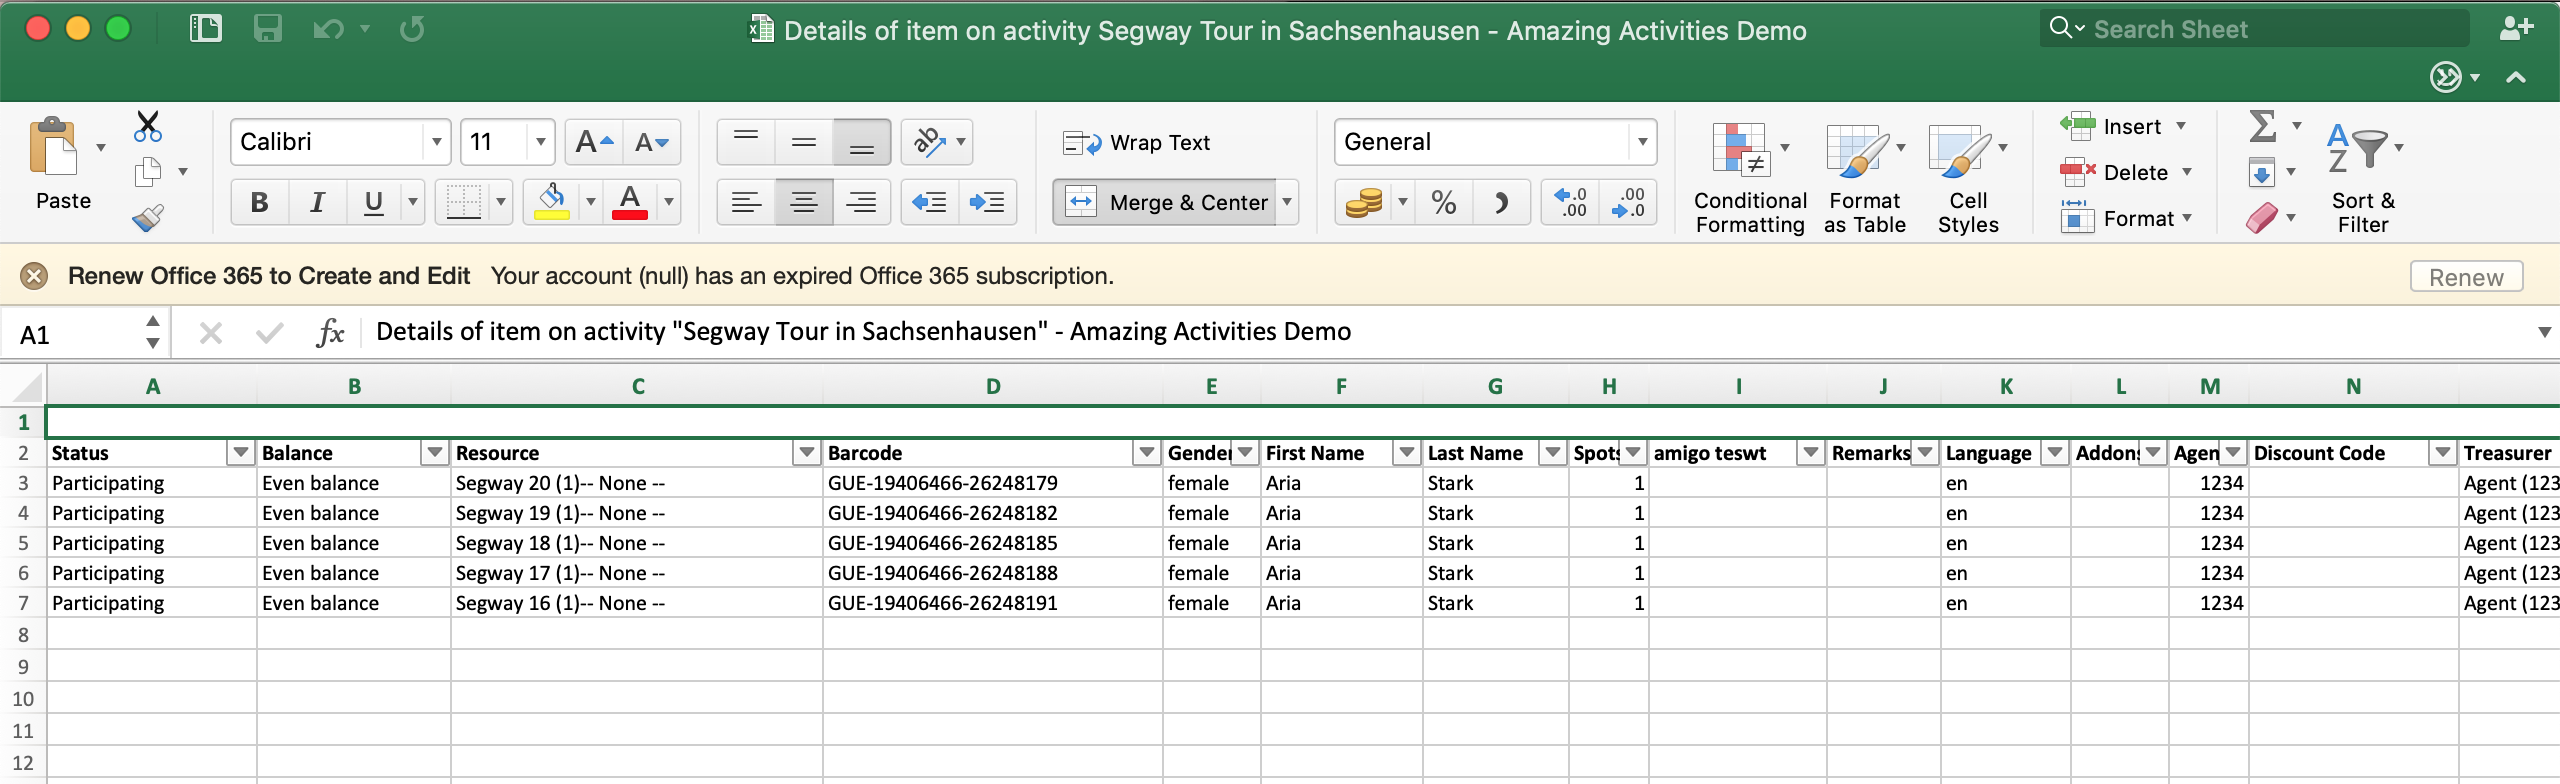The width and height of the screenshot is (2560, 784).
Task: Click the Fill down icon
Action: pos(2262,173)
